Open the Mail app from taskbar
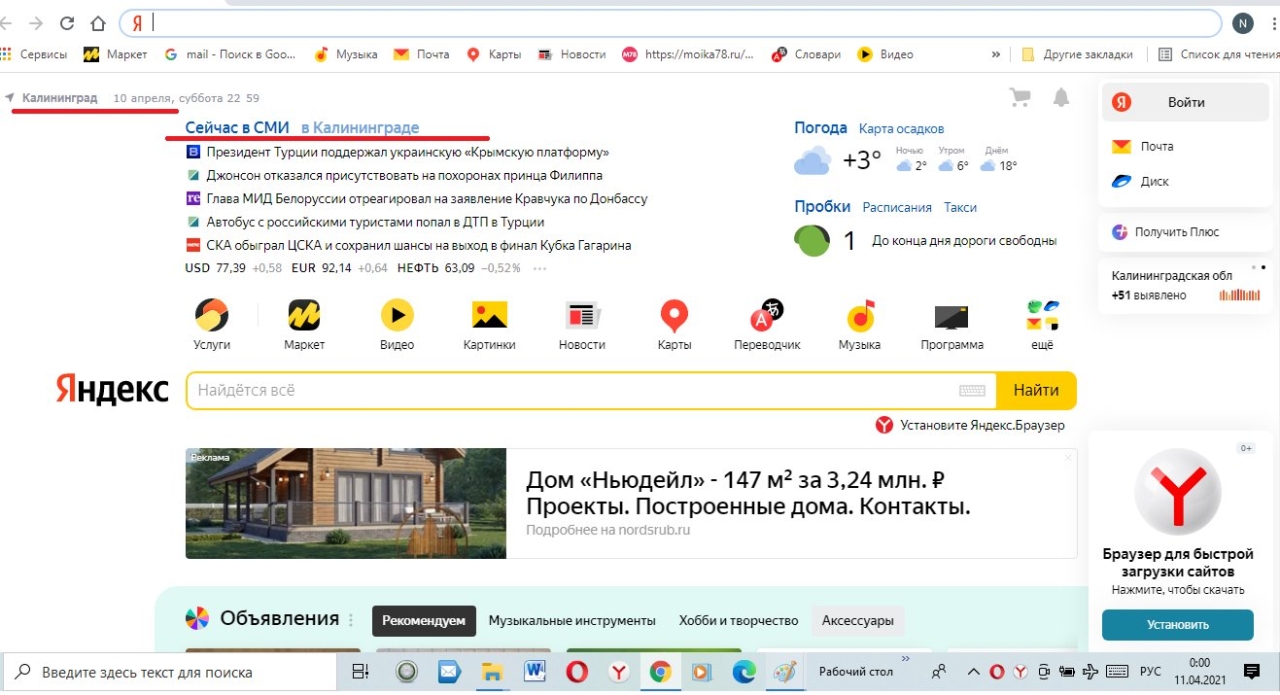The width and height of the screenshot is (1280, 695). click(448, 672)
